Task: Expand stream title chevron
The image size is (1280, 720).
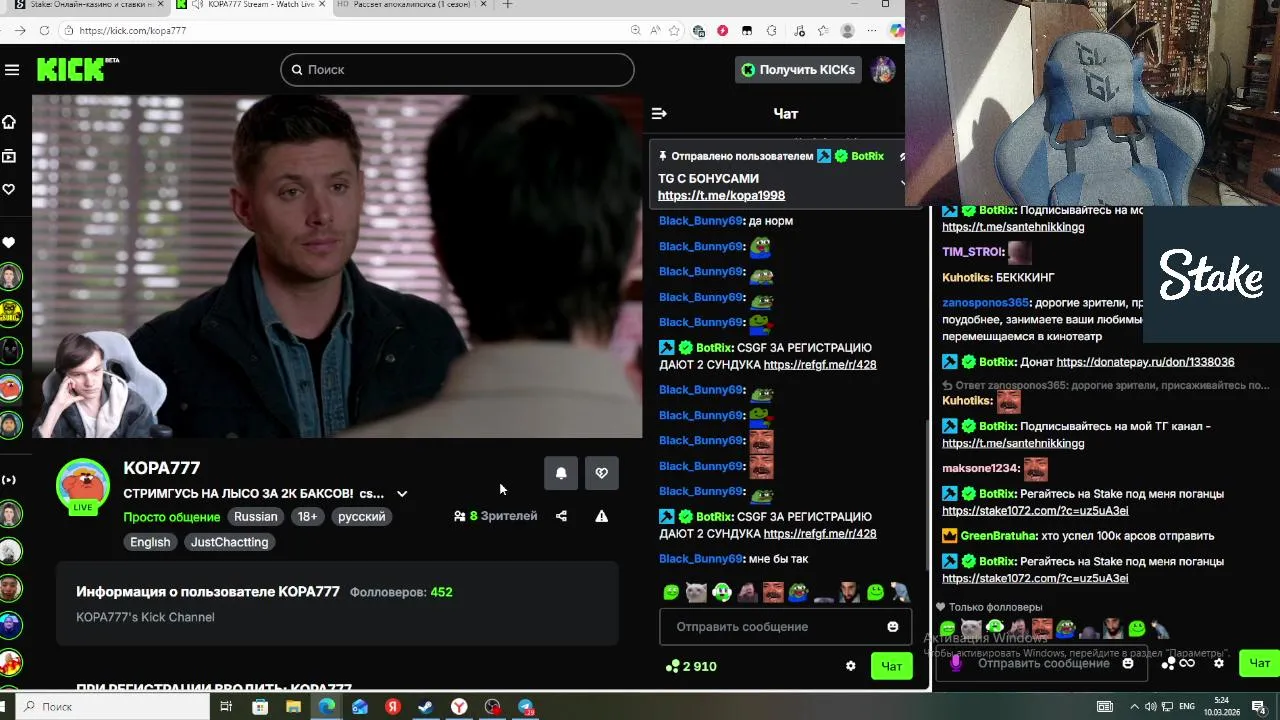Action: click(x=402, y=494)
